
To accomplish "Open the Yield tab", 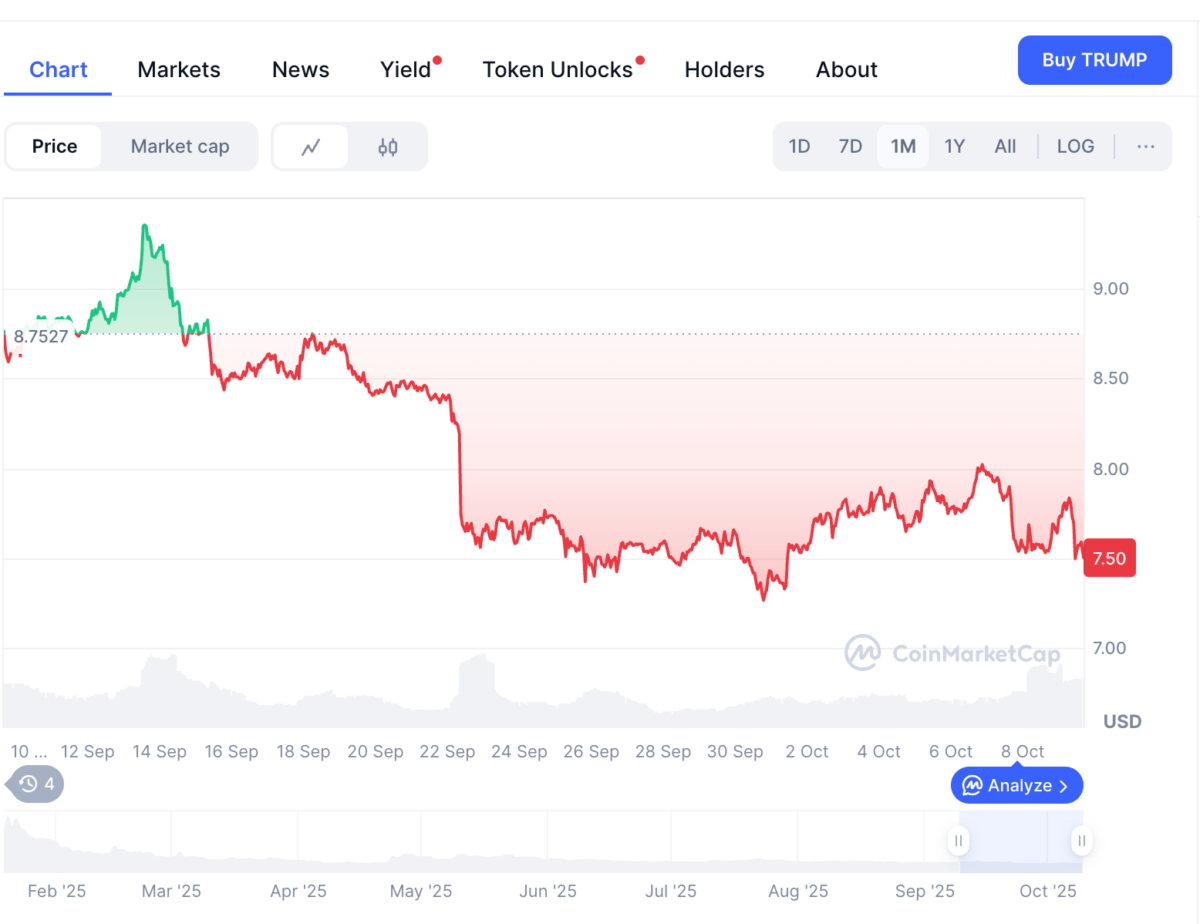I will click(405, 70).
